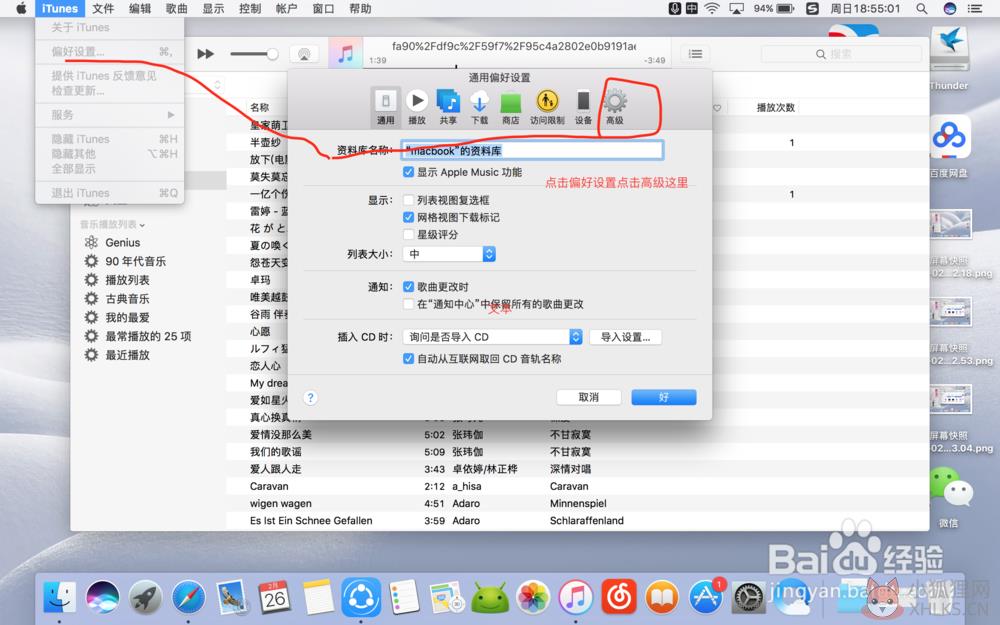Open iBooks from the Dock
Screen dimensions: 1000x625
tap(662, 598)
